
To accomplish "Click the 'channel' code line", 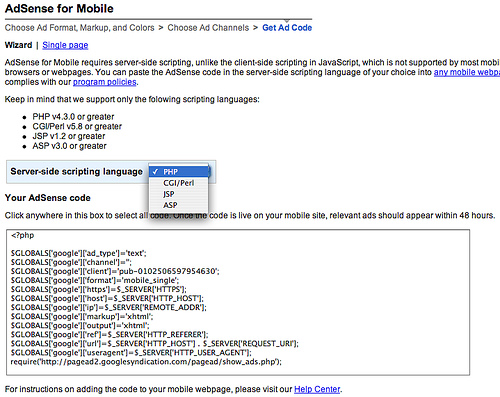I will coord(71,262).
